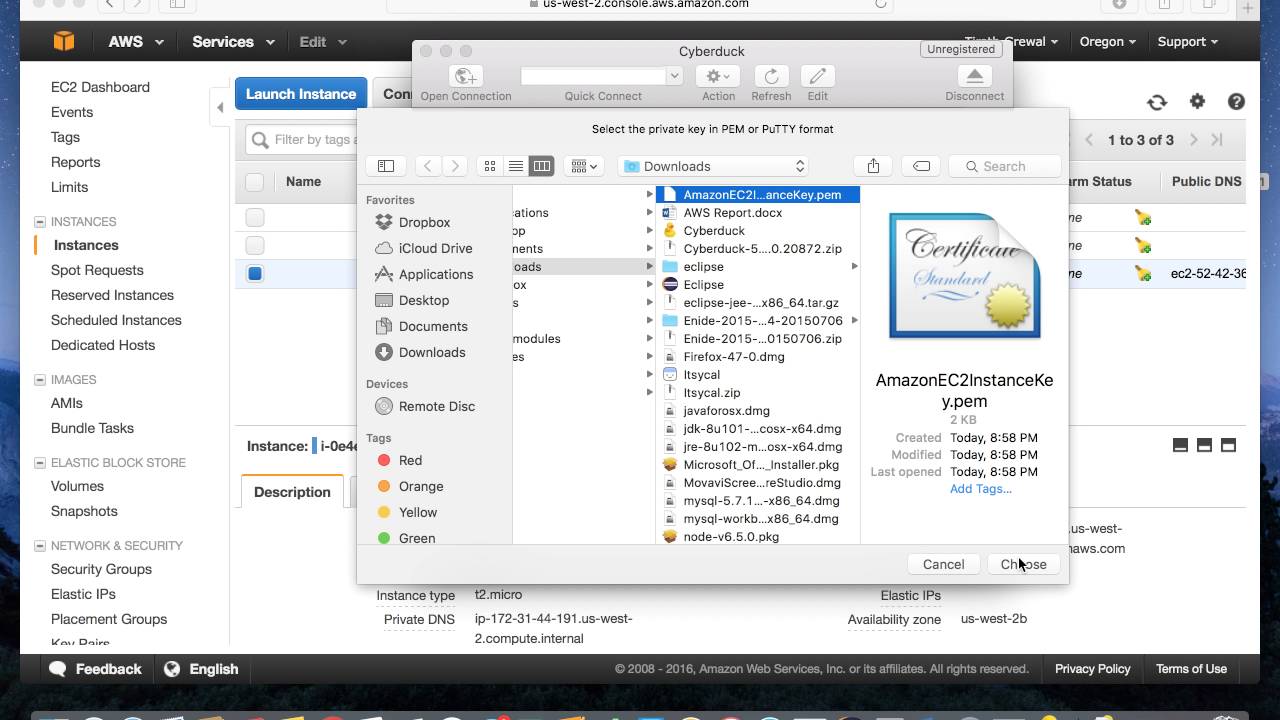Open Security Groups in sidebar
This screenshot has width=1280, height=720.
coord(101,569)
